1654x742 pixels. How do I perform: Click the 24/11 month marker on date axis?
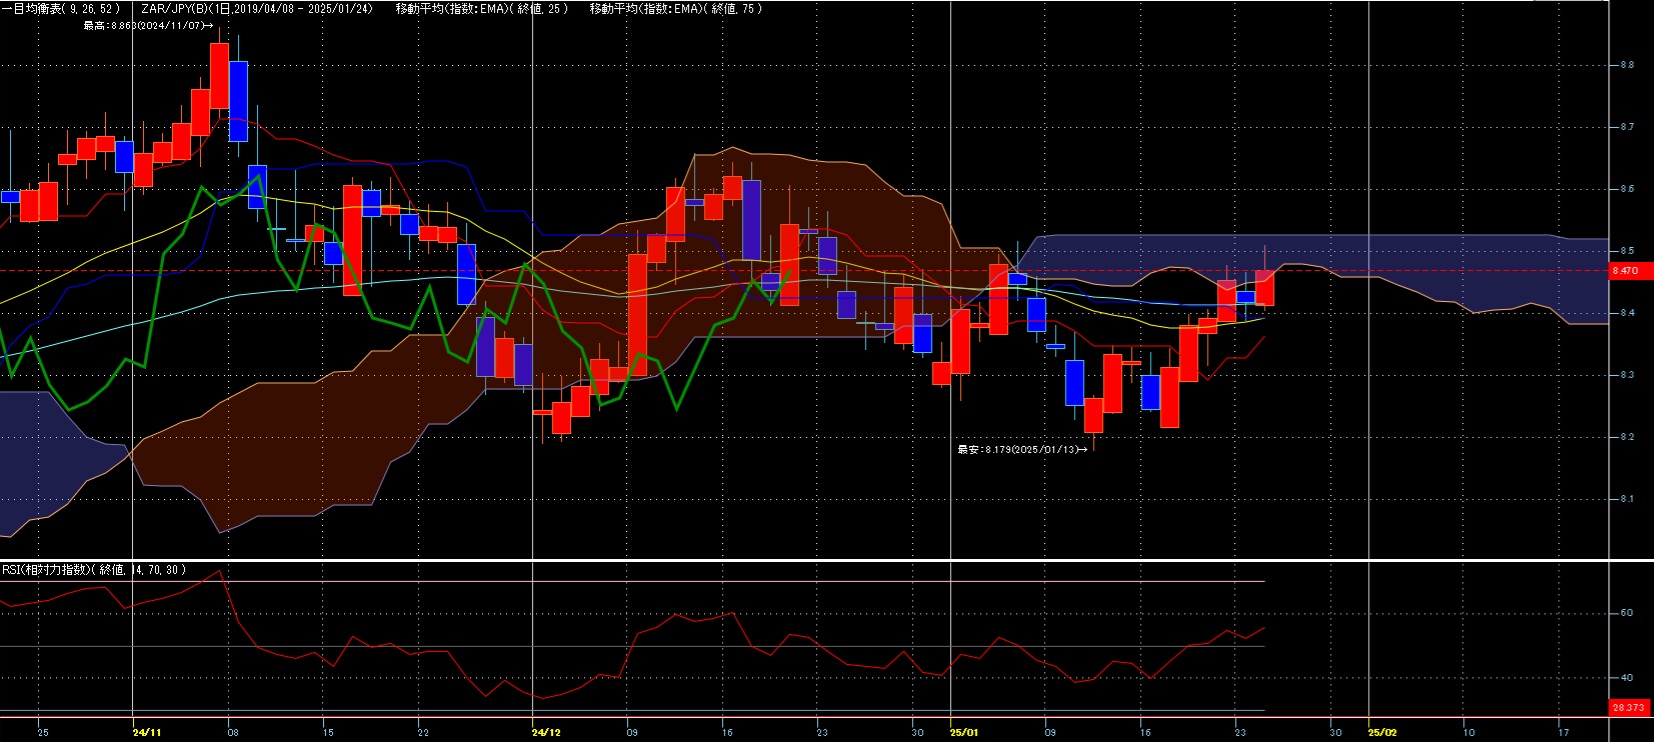(147, 733)
